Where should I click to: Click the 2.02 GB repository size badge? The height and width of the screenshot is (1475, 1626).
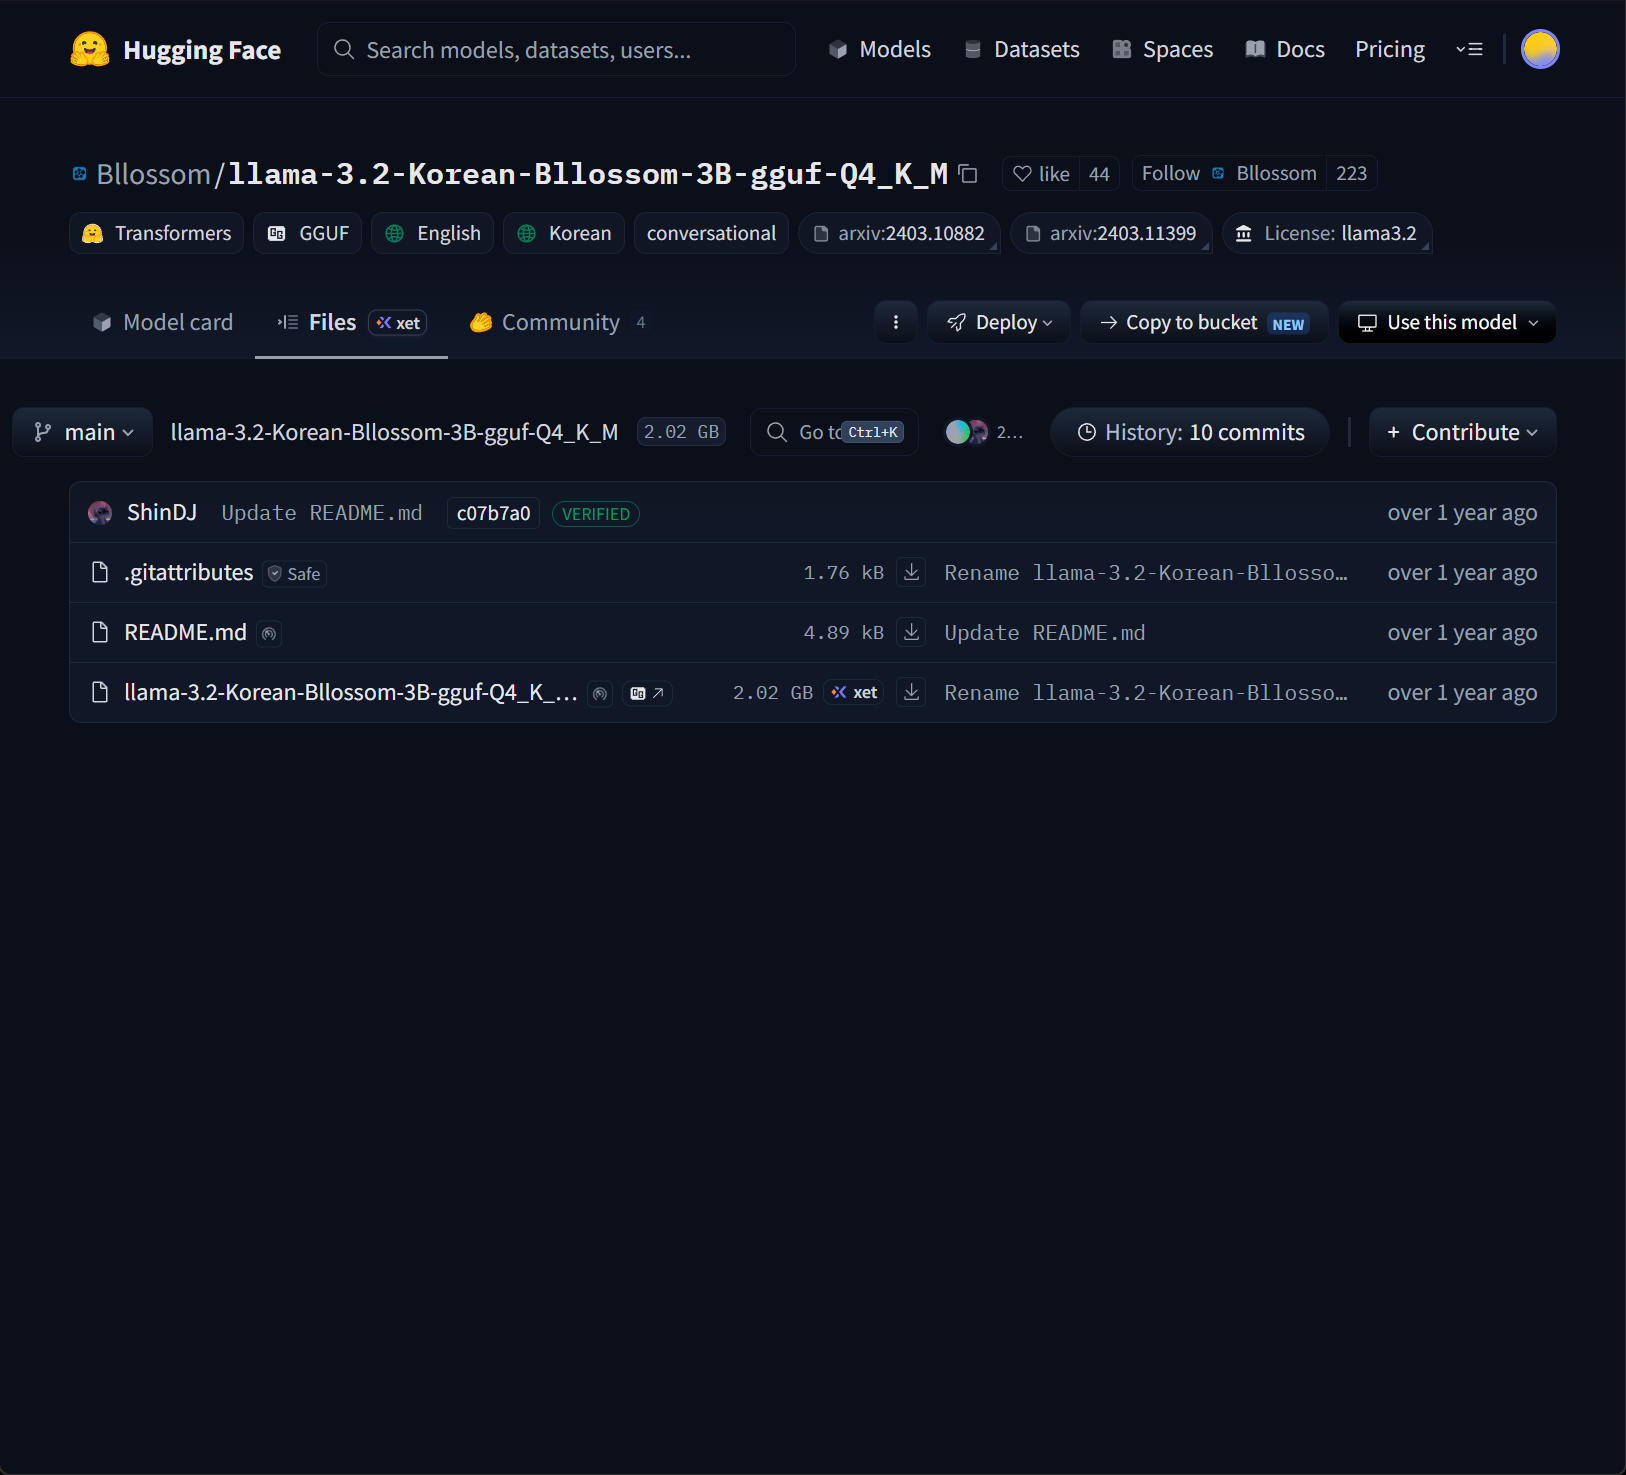(681, 432)
